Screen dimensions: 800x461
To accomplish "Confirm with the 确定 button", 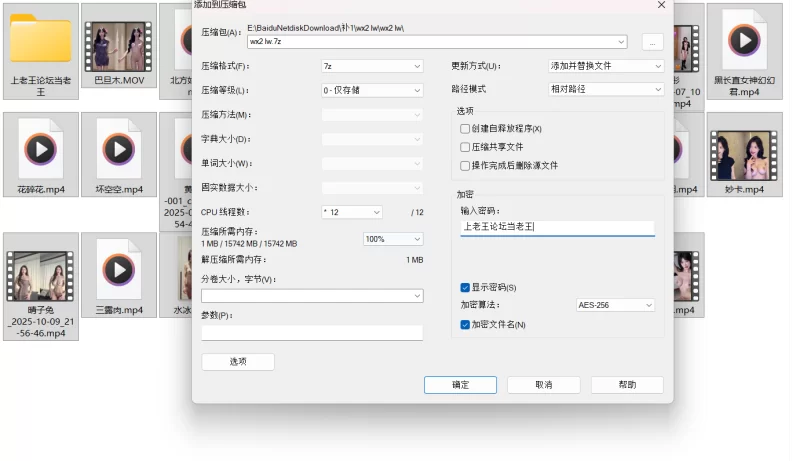I will pyautogui.click(x=460, y=385).
